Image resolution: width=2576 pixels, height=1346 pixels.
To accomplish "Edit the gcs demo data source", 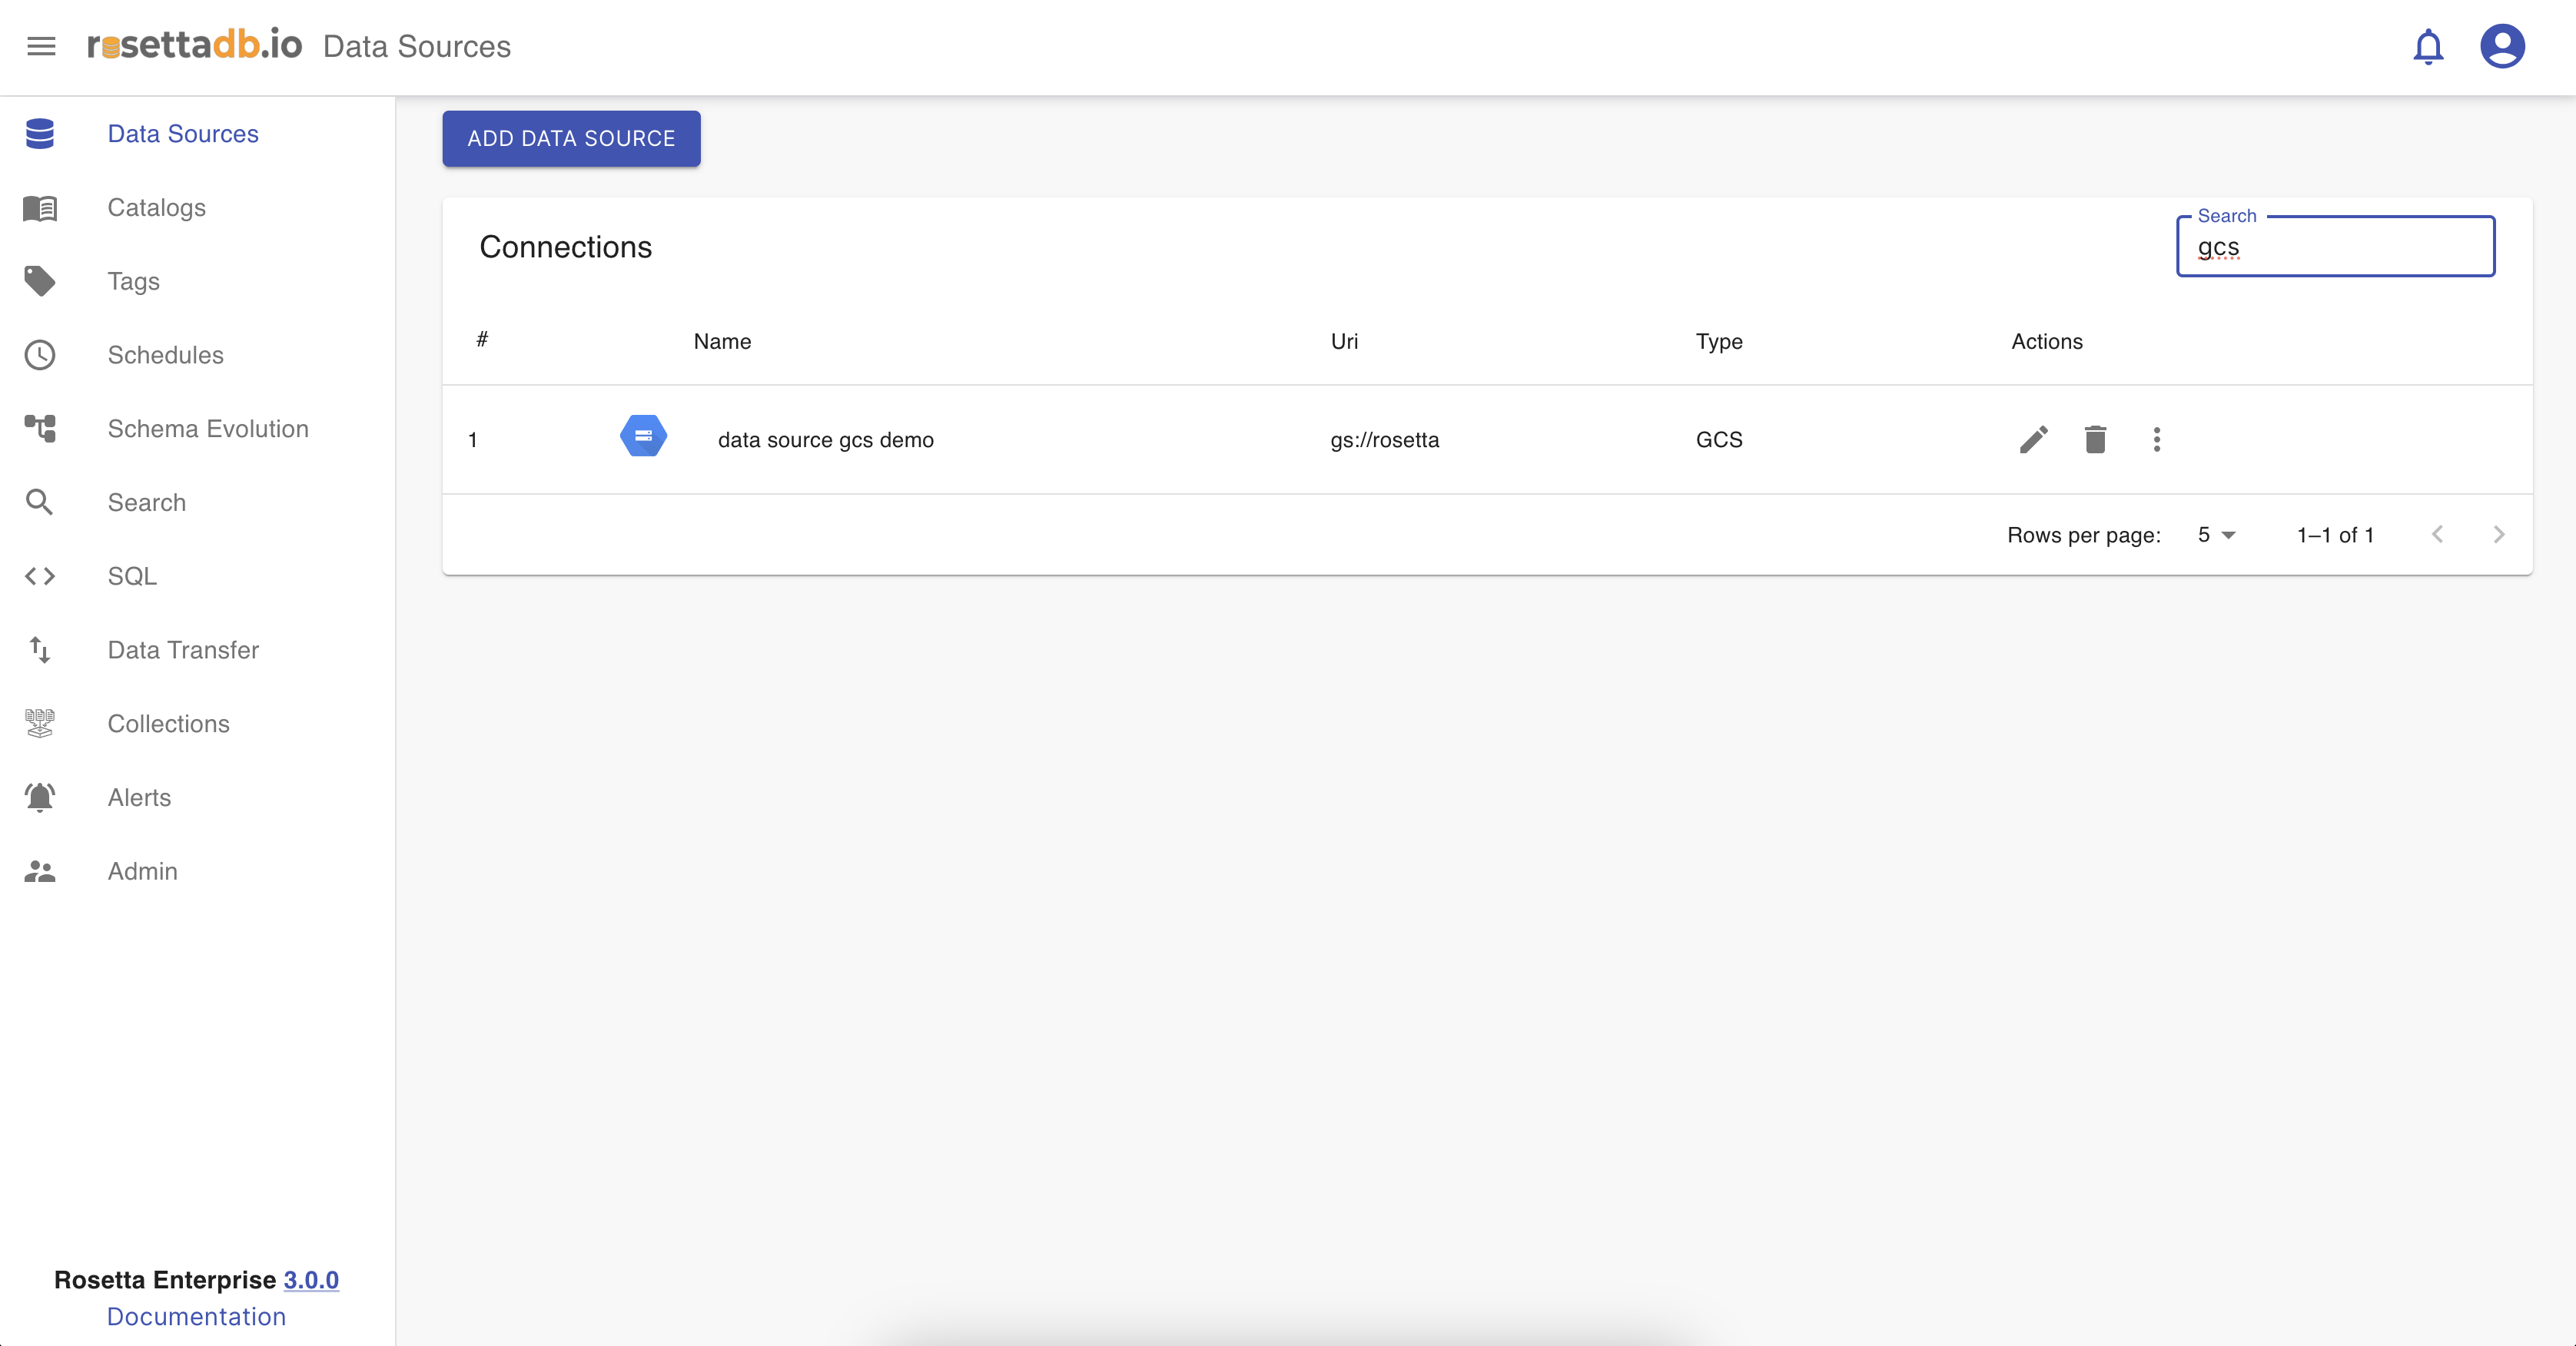I will point(2033,440).
